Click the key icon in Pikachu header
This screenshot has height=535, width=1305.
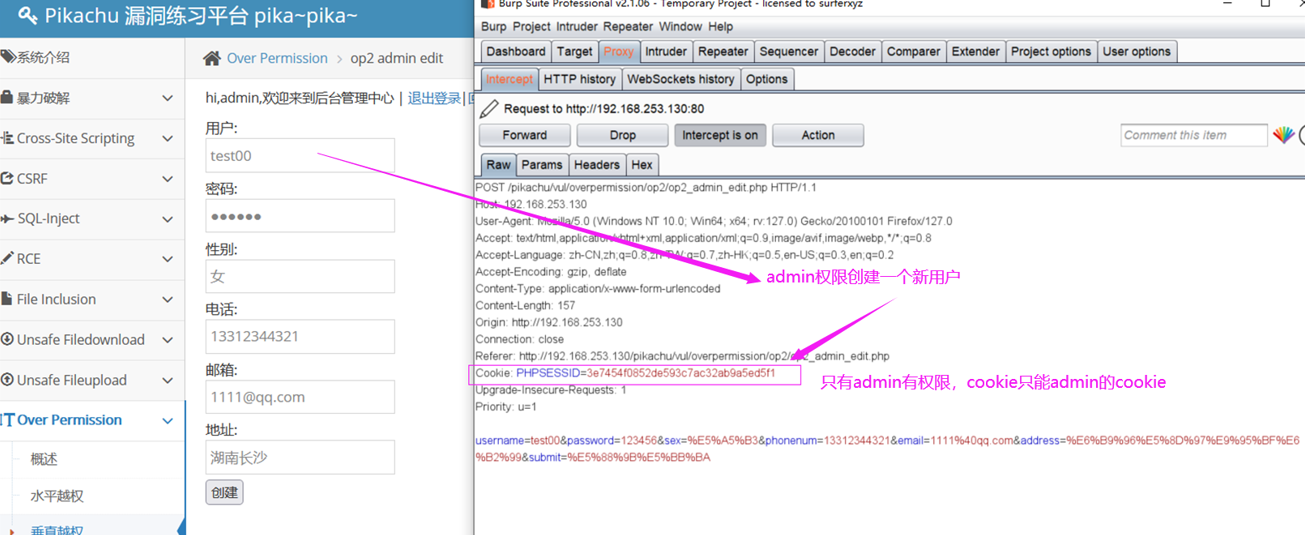pos(28,16)
